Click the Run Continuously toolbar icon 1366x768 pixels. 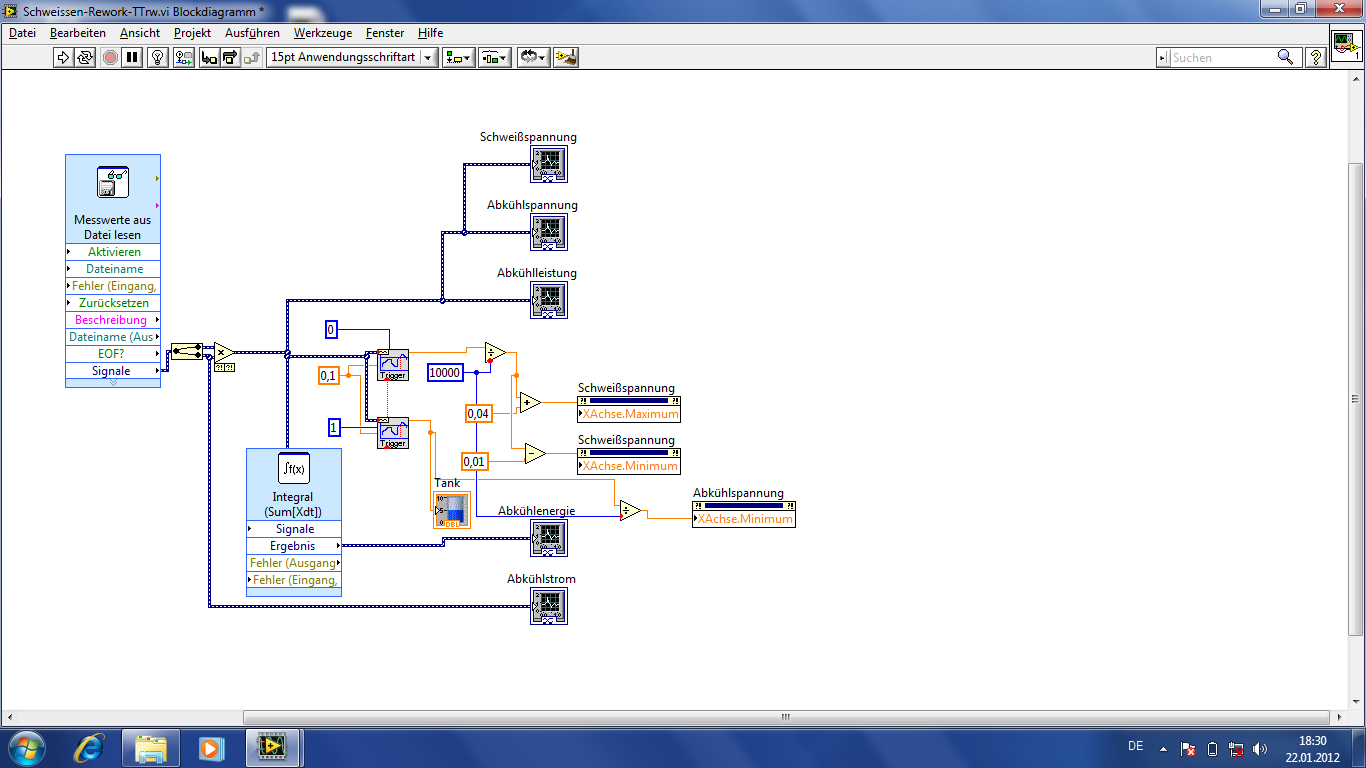point(86,57)
